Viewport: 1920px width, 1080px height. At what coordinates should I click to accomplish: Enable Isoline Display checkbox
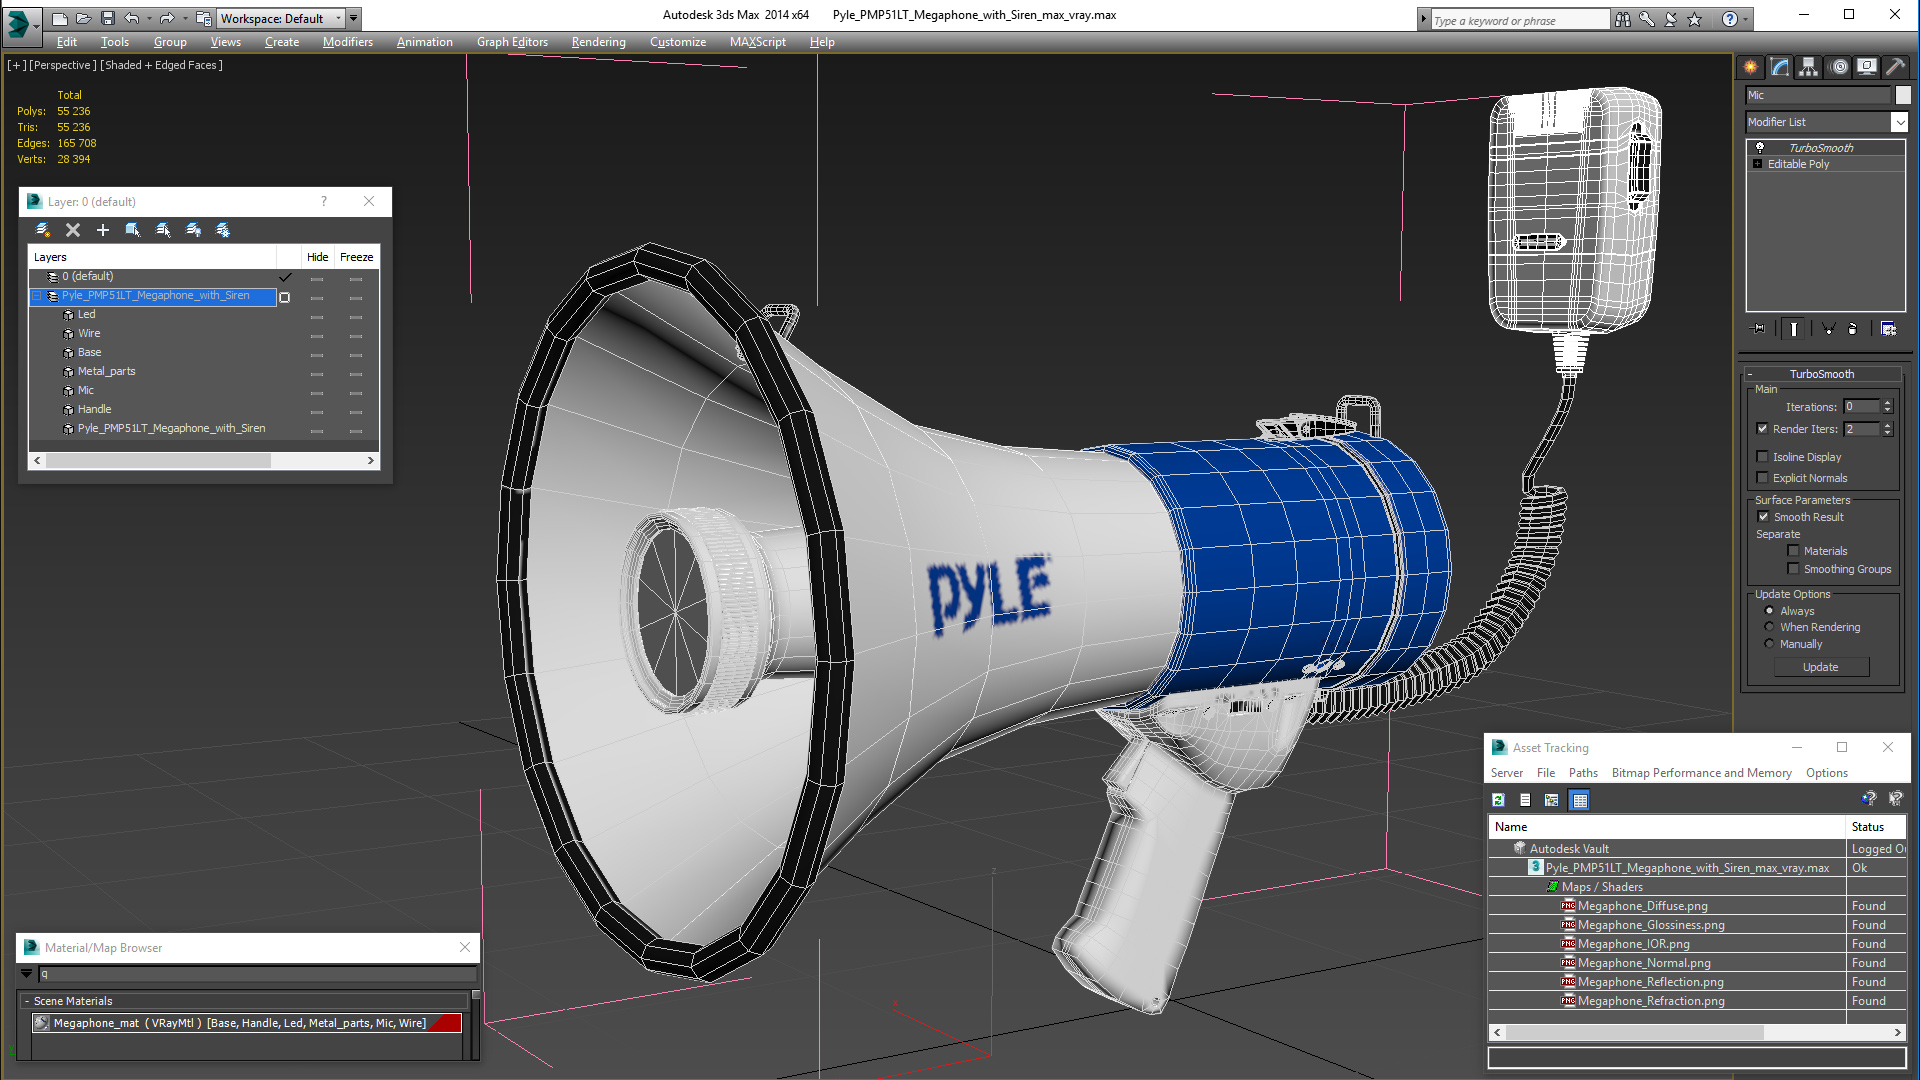[1763, 457]
